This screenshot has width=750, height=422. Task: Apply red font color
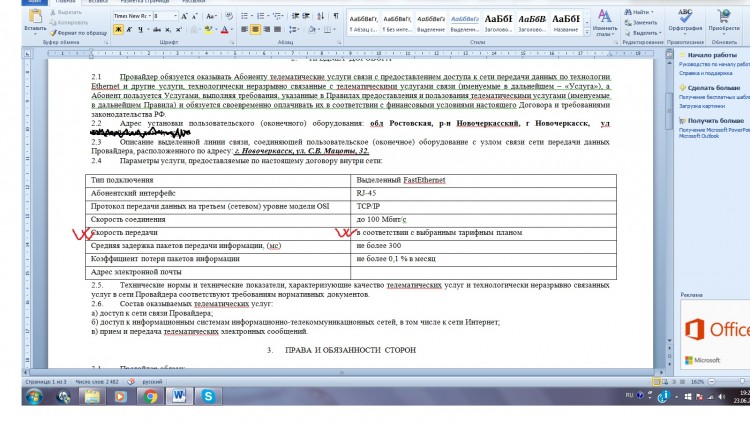(224, 30)
